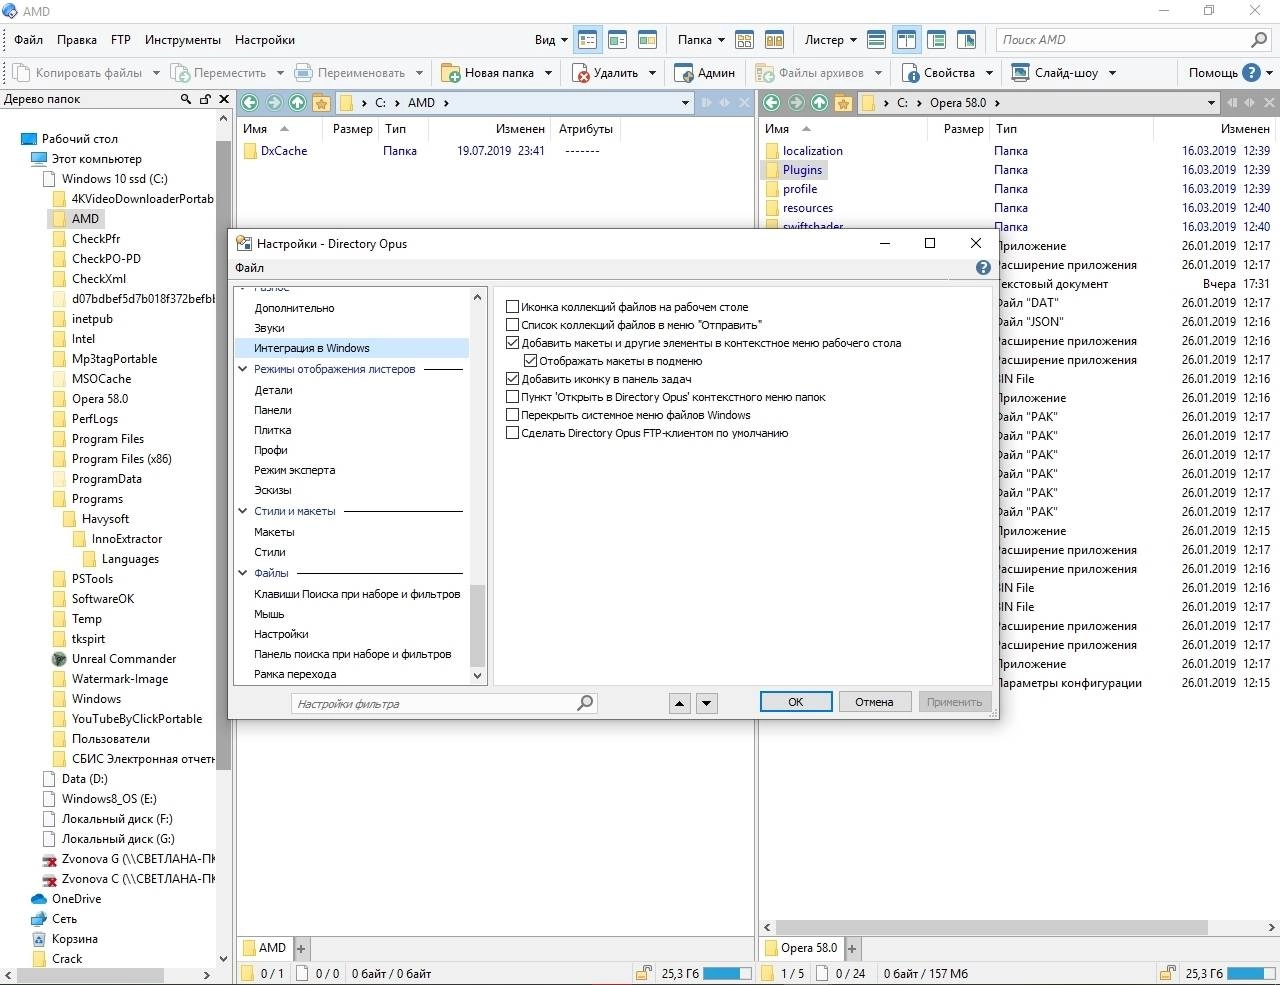
Task: Set single-pane lister layout icon
Action: coord(877,40)
